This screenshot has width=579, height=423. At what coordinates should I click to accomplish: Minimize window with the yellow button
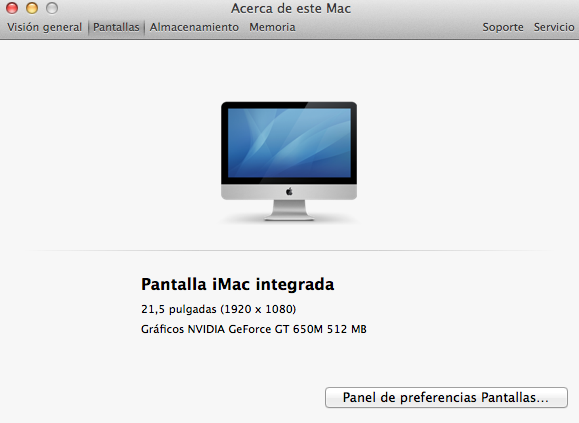(32, 8)
